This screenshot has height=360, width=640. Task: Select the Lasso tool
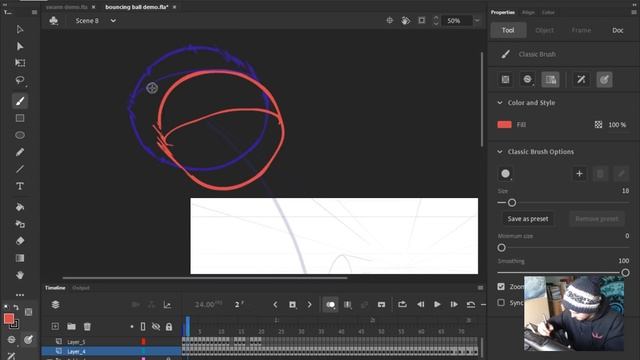(20, 80)
